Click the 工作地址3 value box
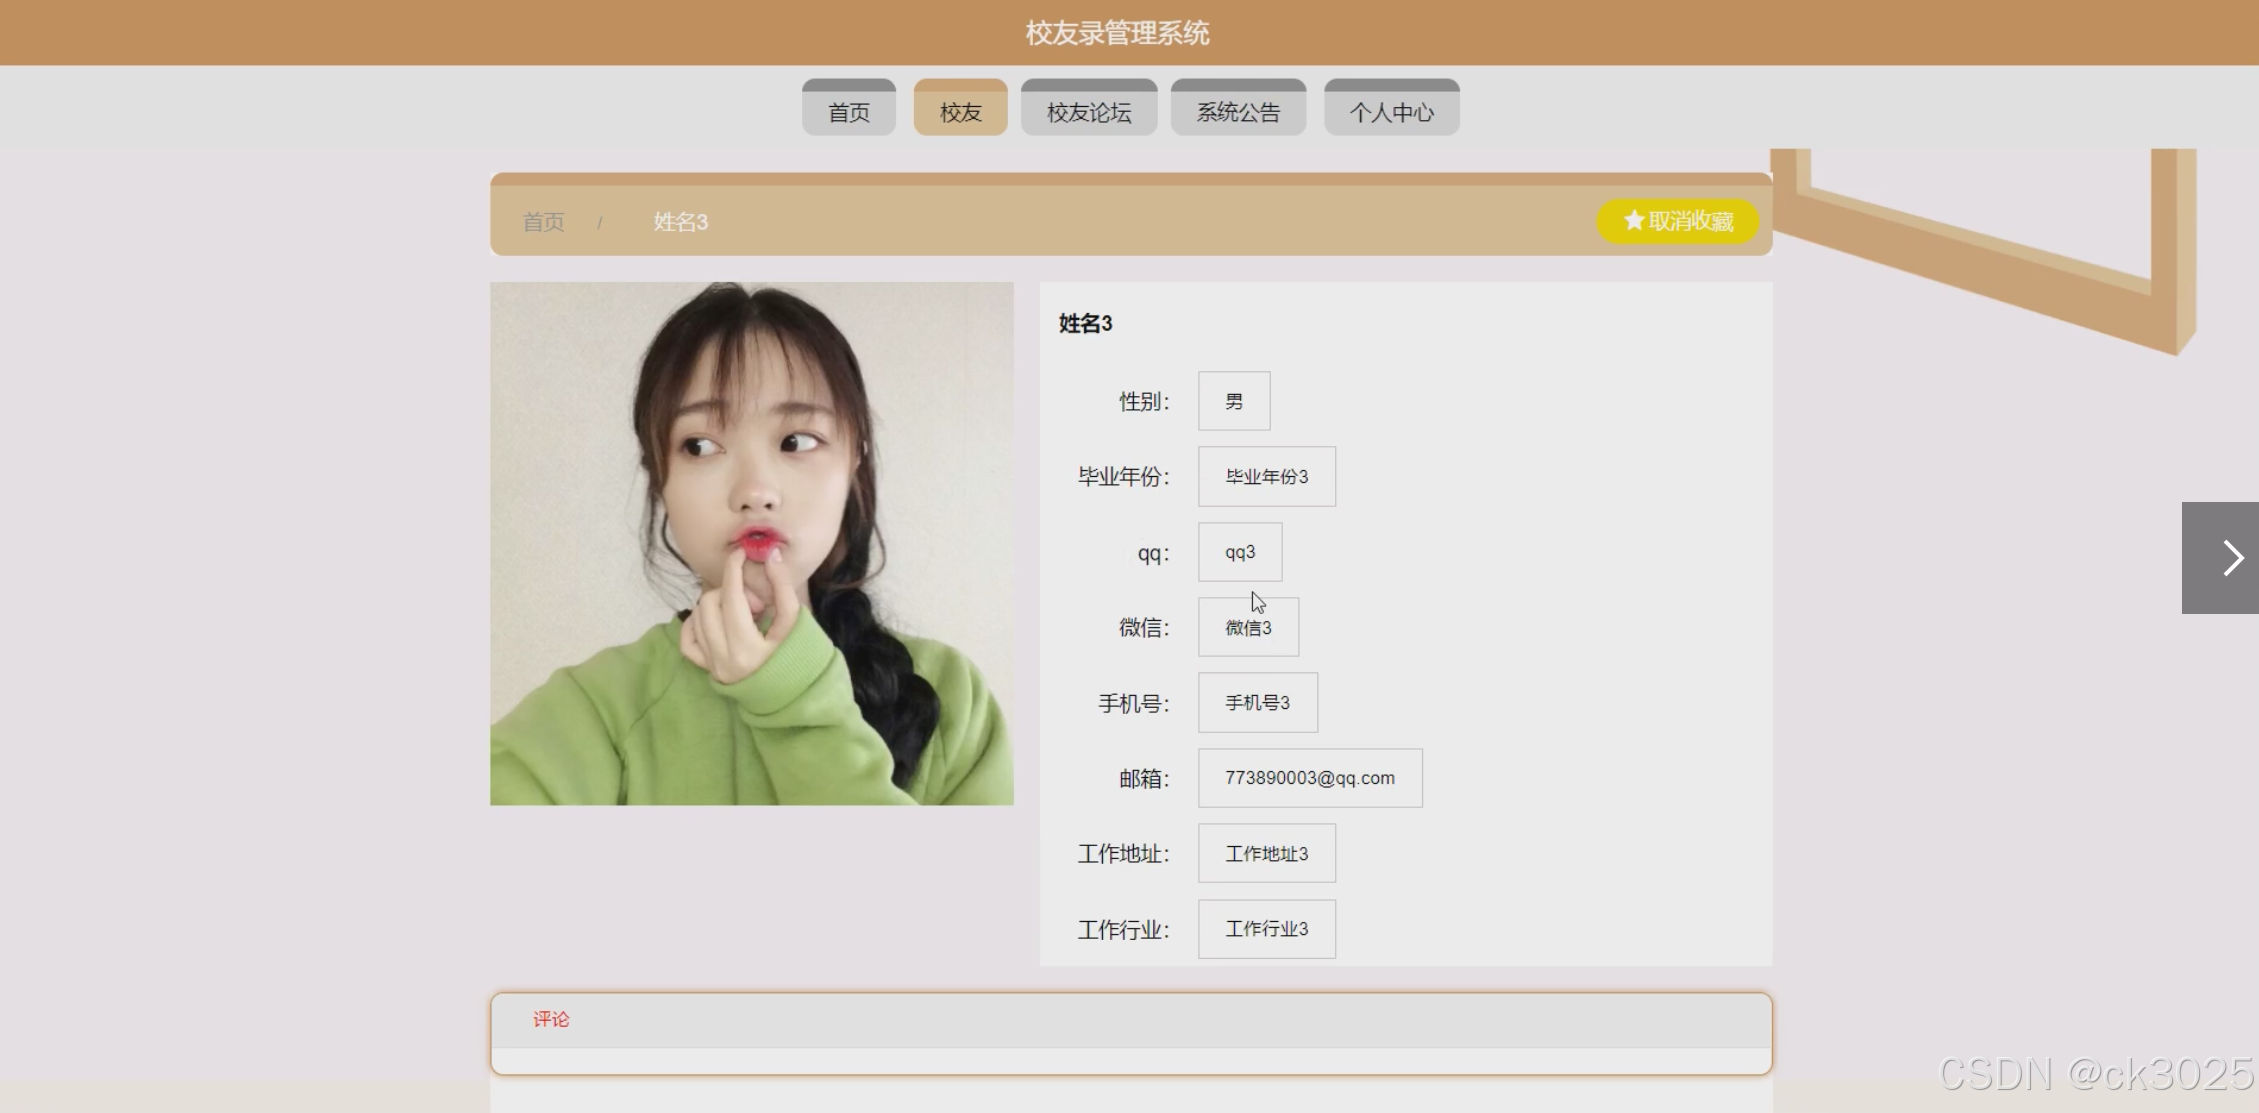The height and width of the screenshot is (1113, 2259). coord(1267,853)
